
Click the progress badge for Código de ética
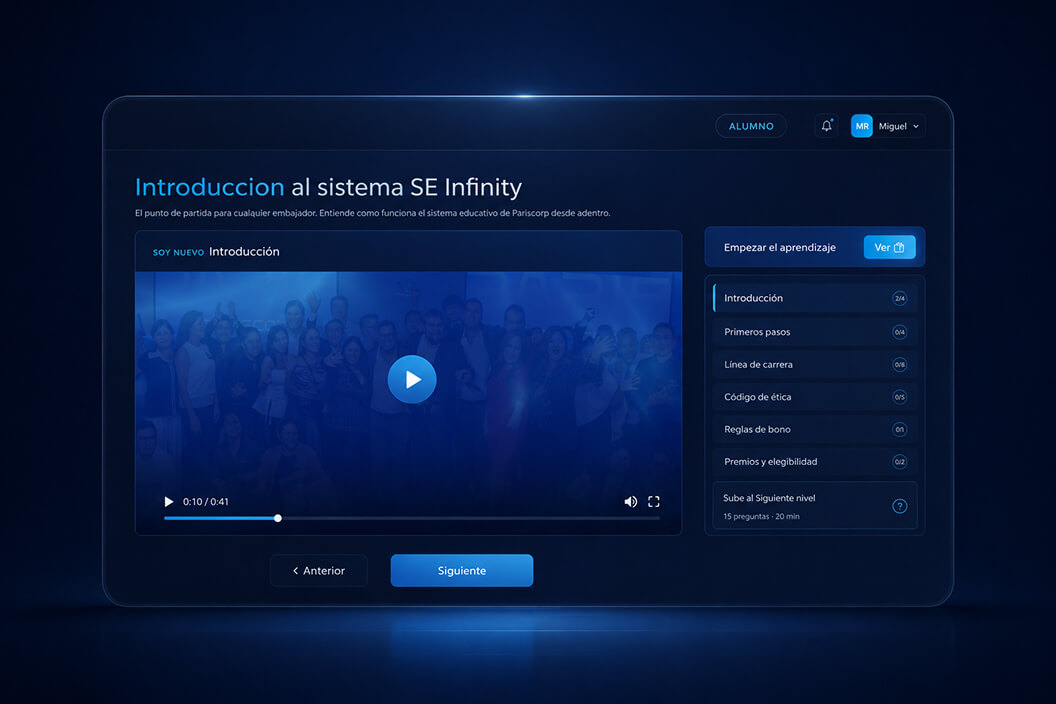[x=900, y=397]
